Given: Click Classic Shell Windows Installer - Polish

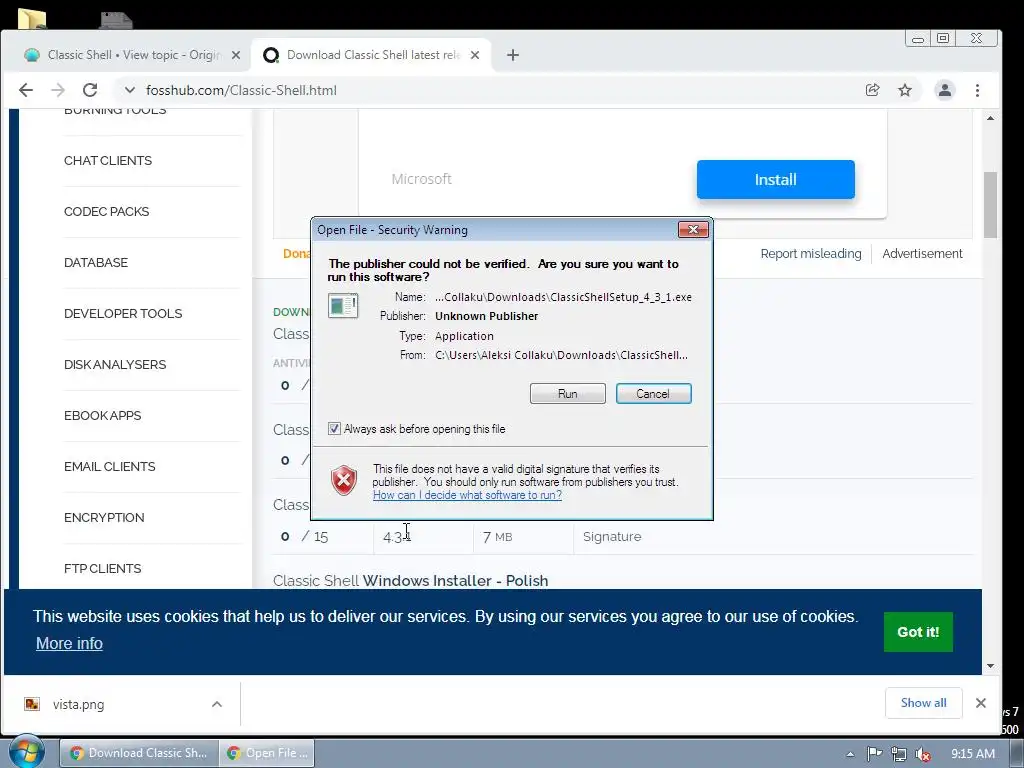Looking at the screenshot, I should pos(410,581).
